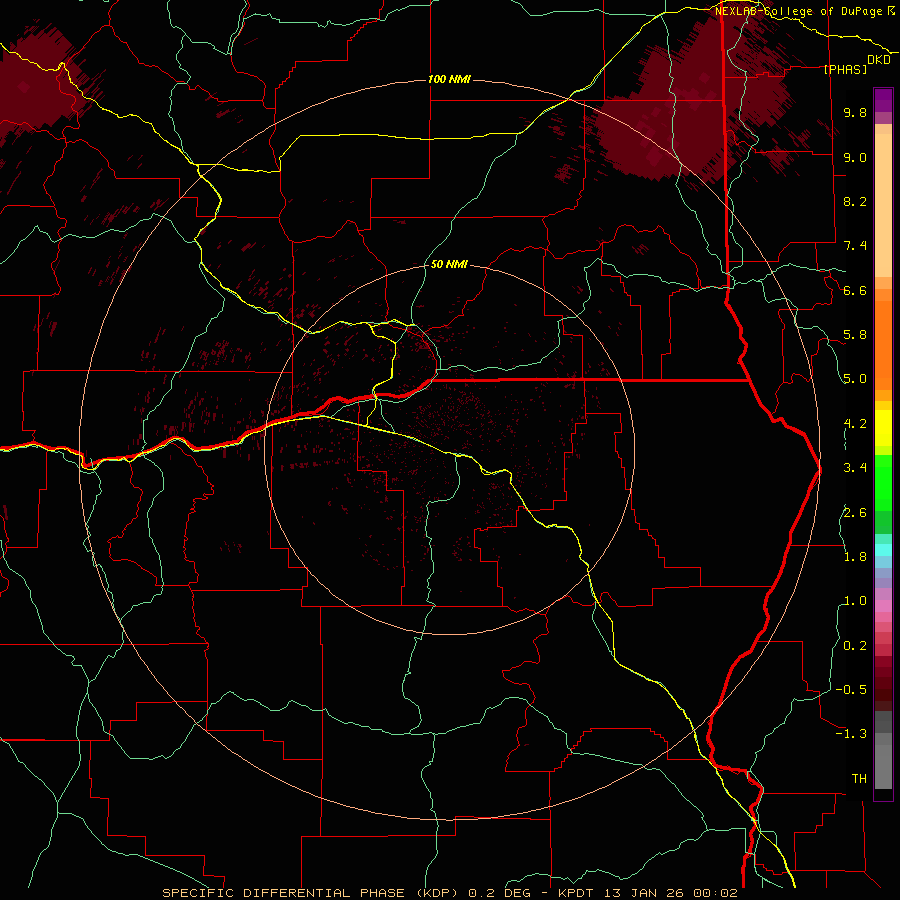Click the 9.8 value on the color scale
The width and height of the screenshot is (900, 900).
click(x=855, y=112)
